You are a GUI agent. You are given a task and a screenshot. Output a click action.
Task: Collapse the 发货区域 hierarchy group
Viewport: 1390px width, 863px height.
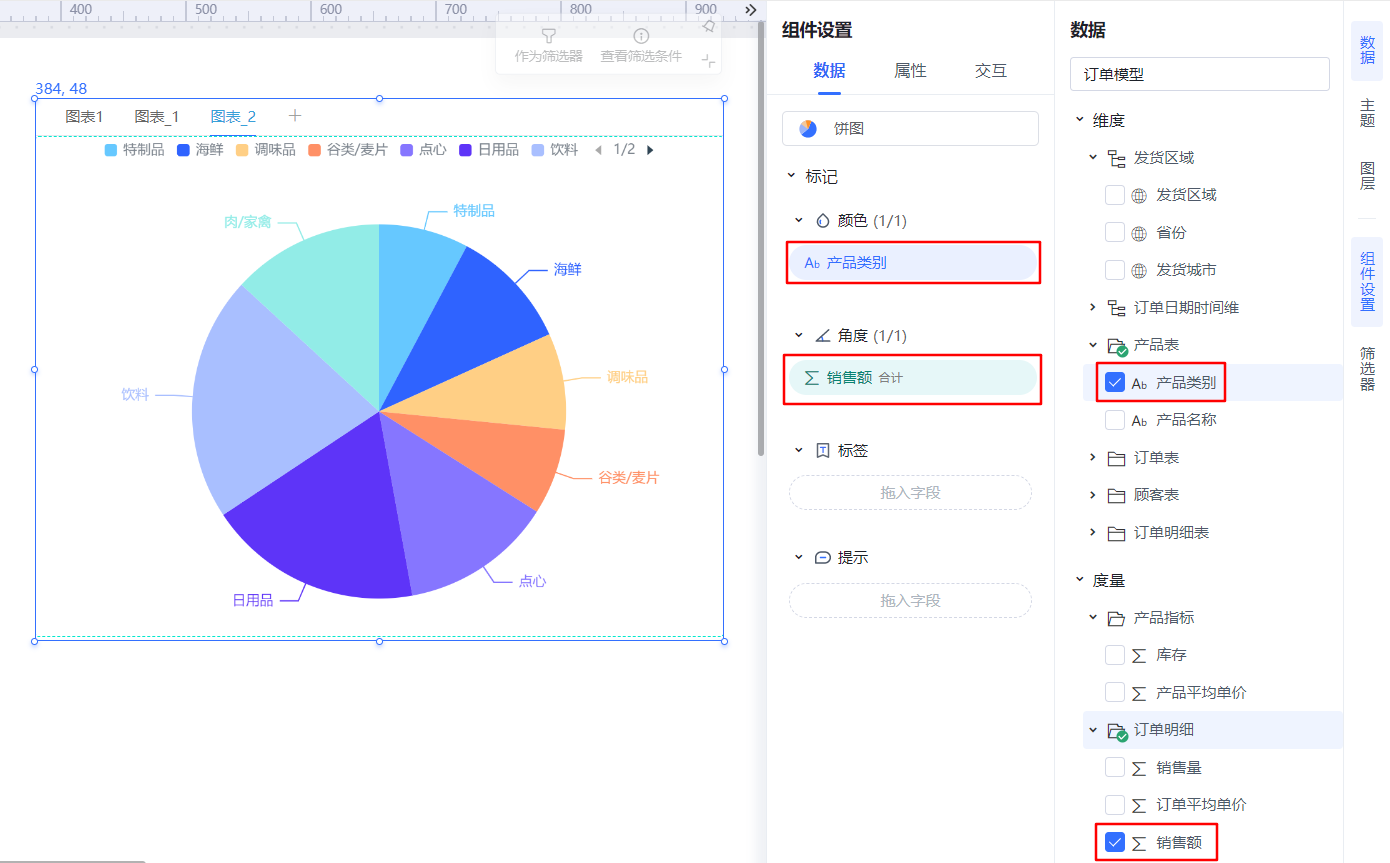point(1093,158)
